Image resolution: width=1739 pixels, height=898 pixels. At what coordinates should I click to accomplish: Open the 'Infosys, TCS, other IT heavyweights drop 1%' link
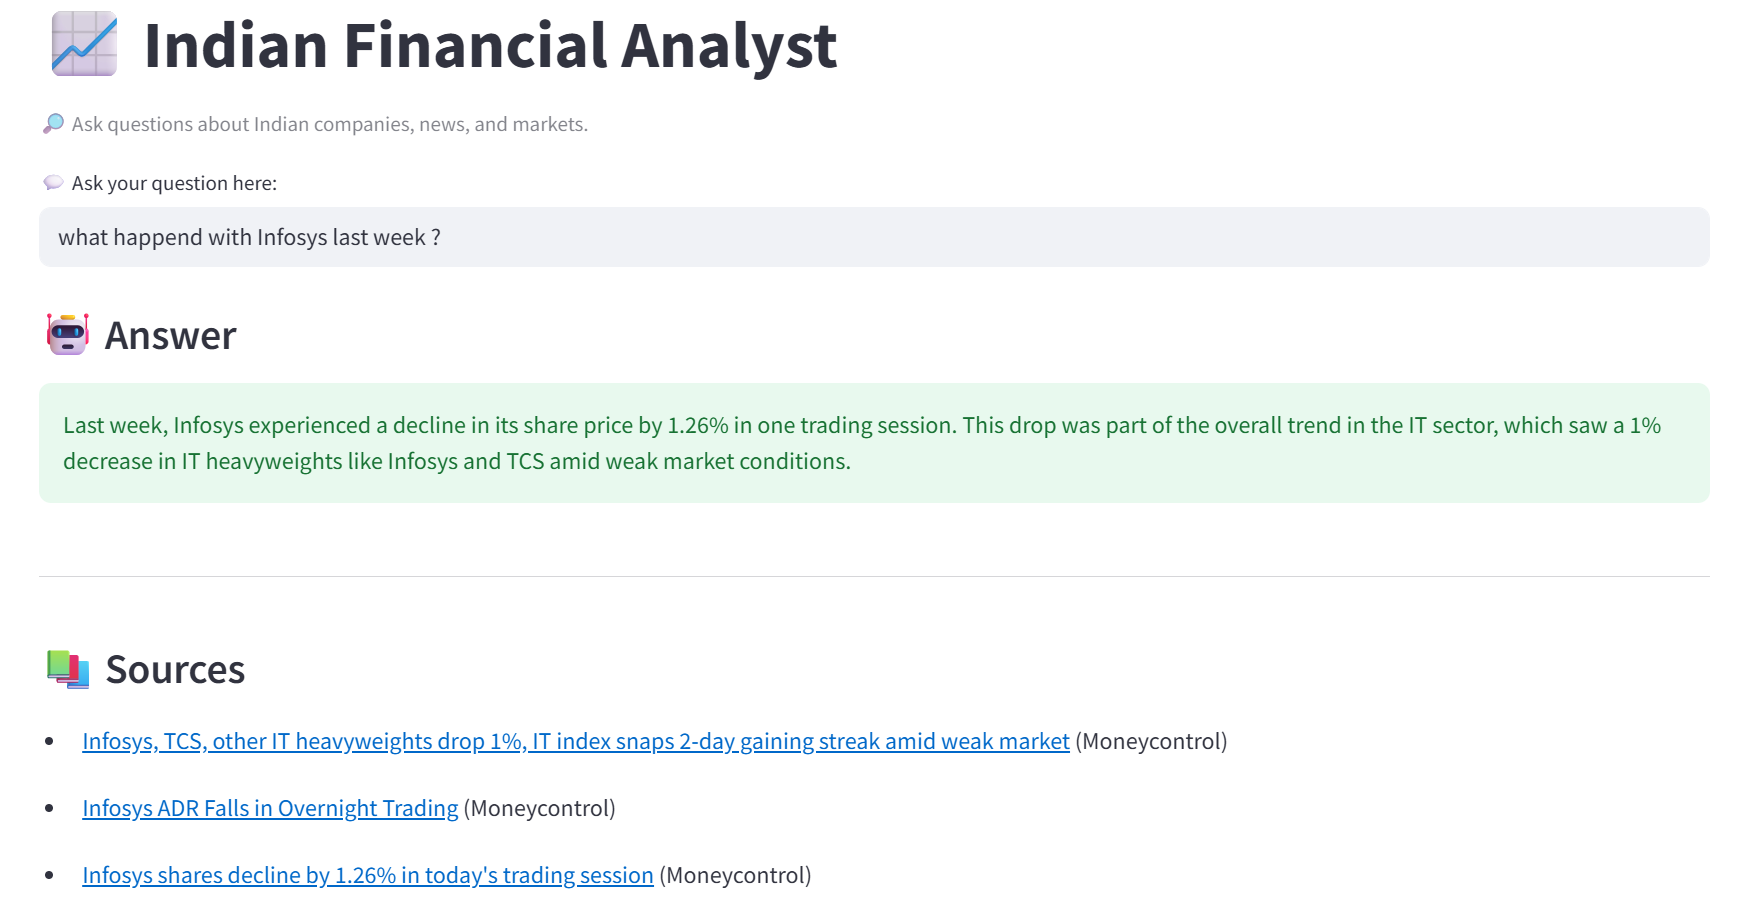click(x=574, y=741)
